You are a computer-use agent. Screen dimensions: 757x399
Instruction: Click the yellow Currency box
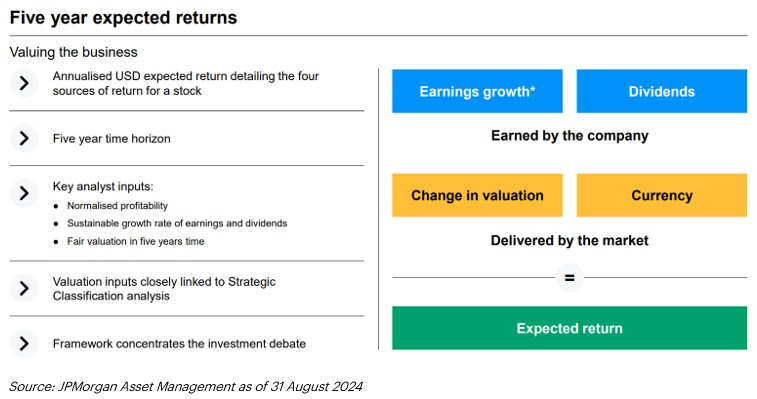(661, 195)
